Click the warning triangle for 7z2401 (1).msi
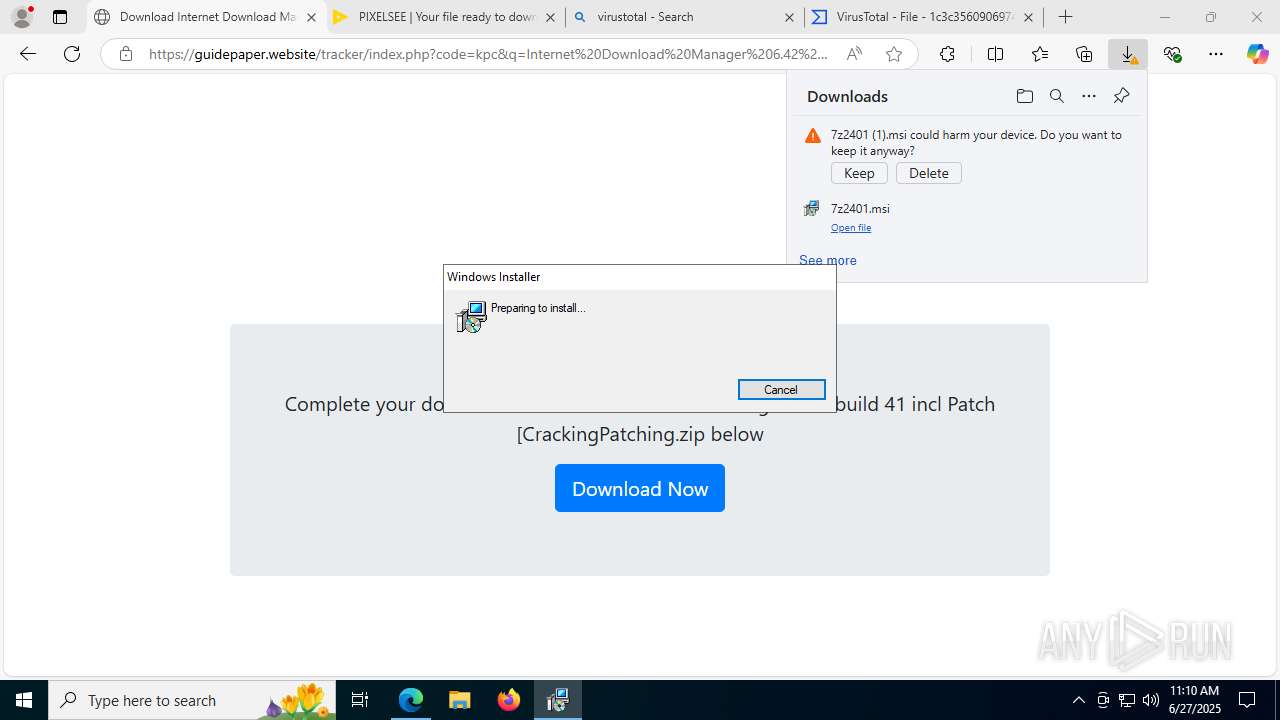The image size is (1280, 720). (x=813, y=136)
